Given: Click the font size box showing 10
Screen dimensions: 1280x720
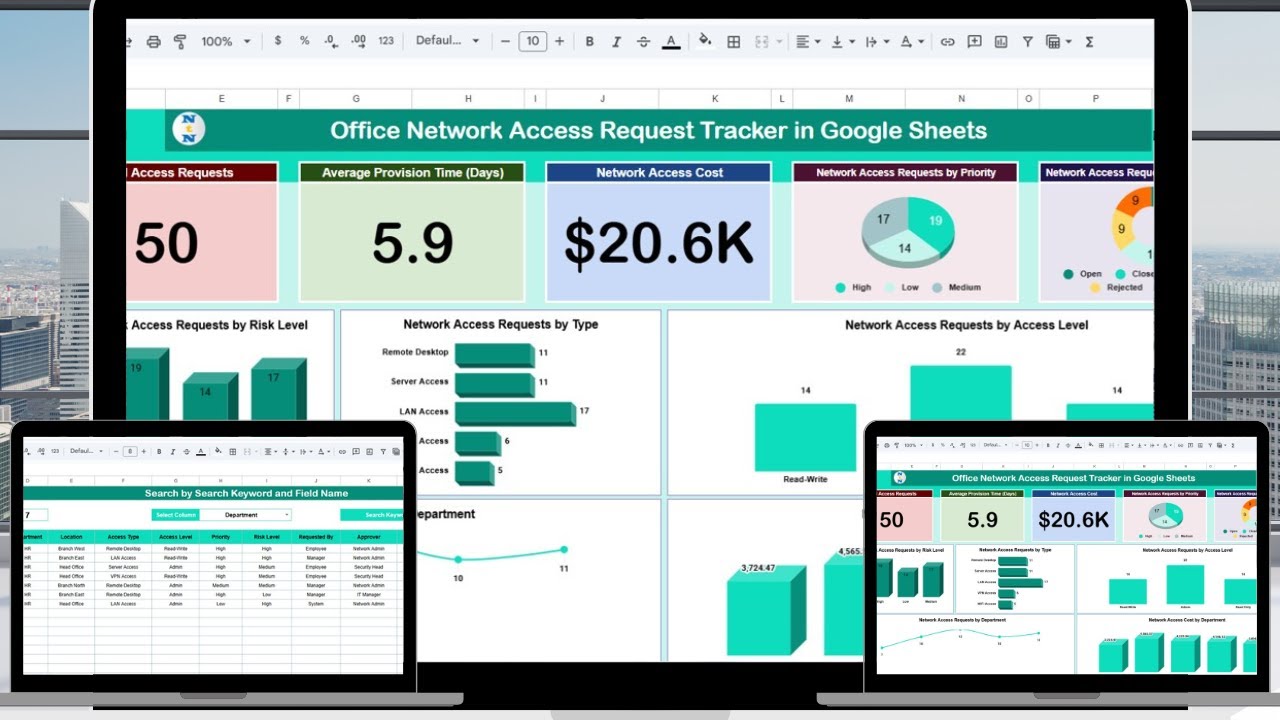Looking at the screenshot, I should (532, 41).
